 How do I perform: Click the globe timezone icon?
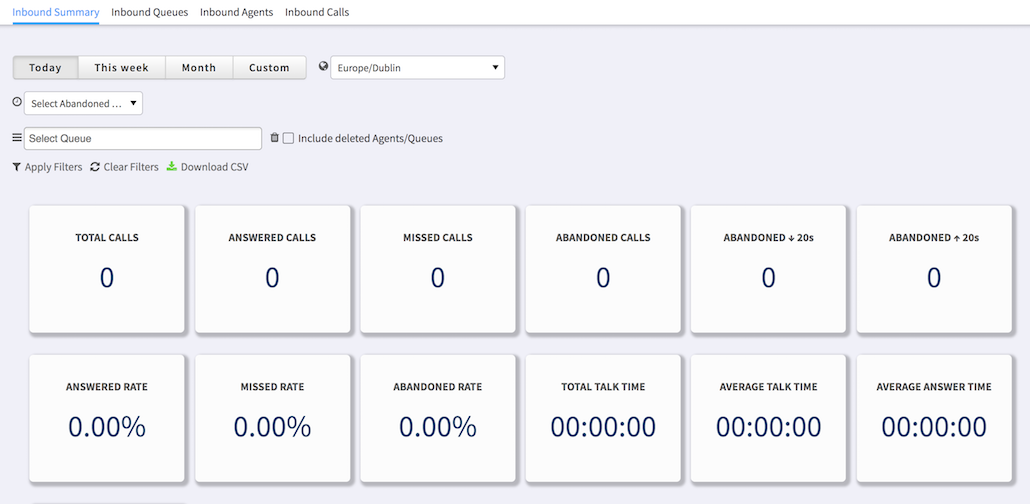(323, 66)
